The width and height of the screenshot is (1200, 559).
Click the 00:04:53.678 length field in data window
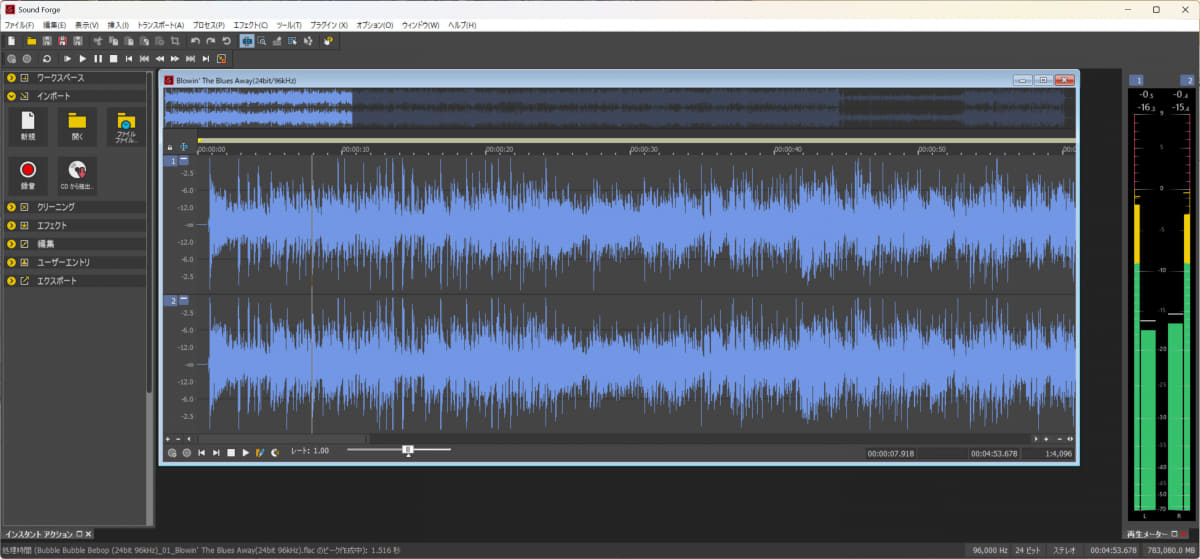[995, 454]
